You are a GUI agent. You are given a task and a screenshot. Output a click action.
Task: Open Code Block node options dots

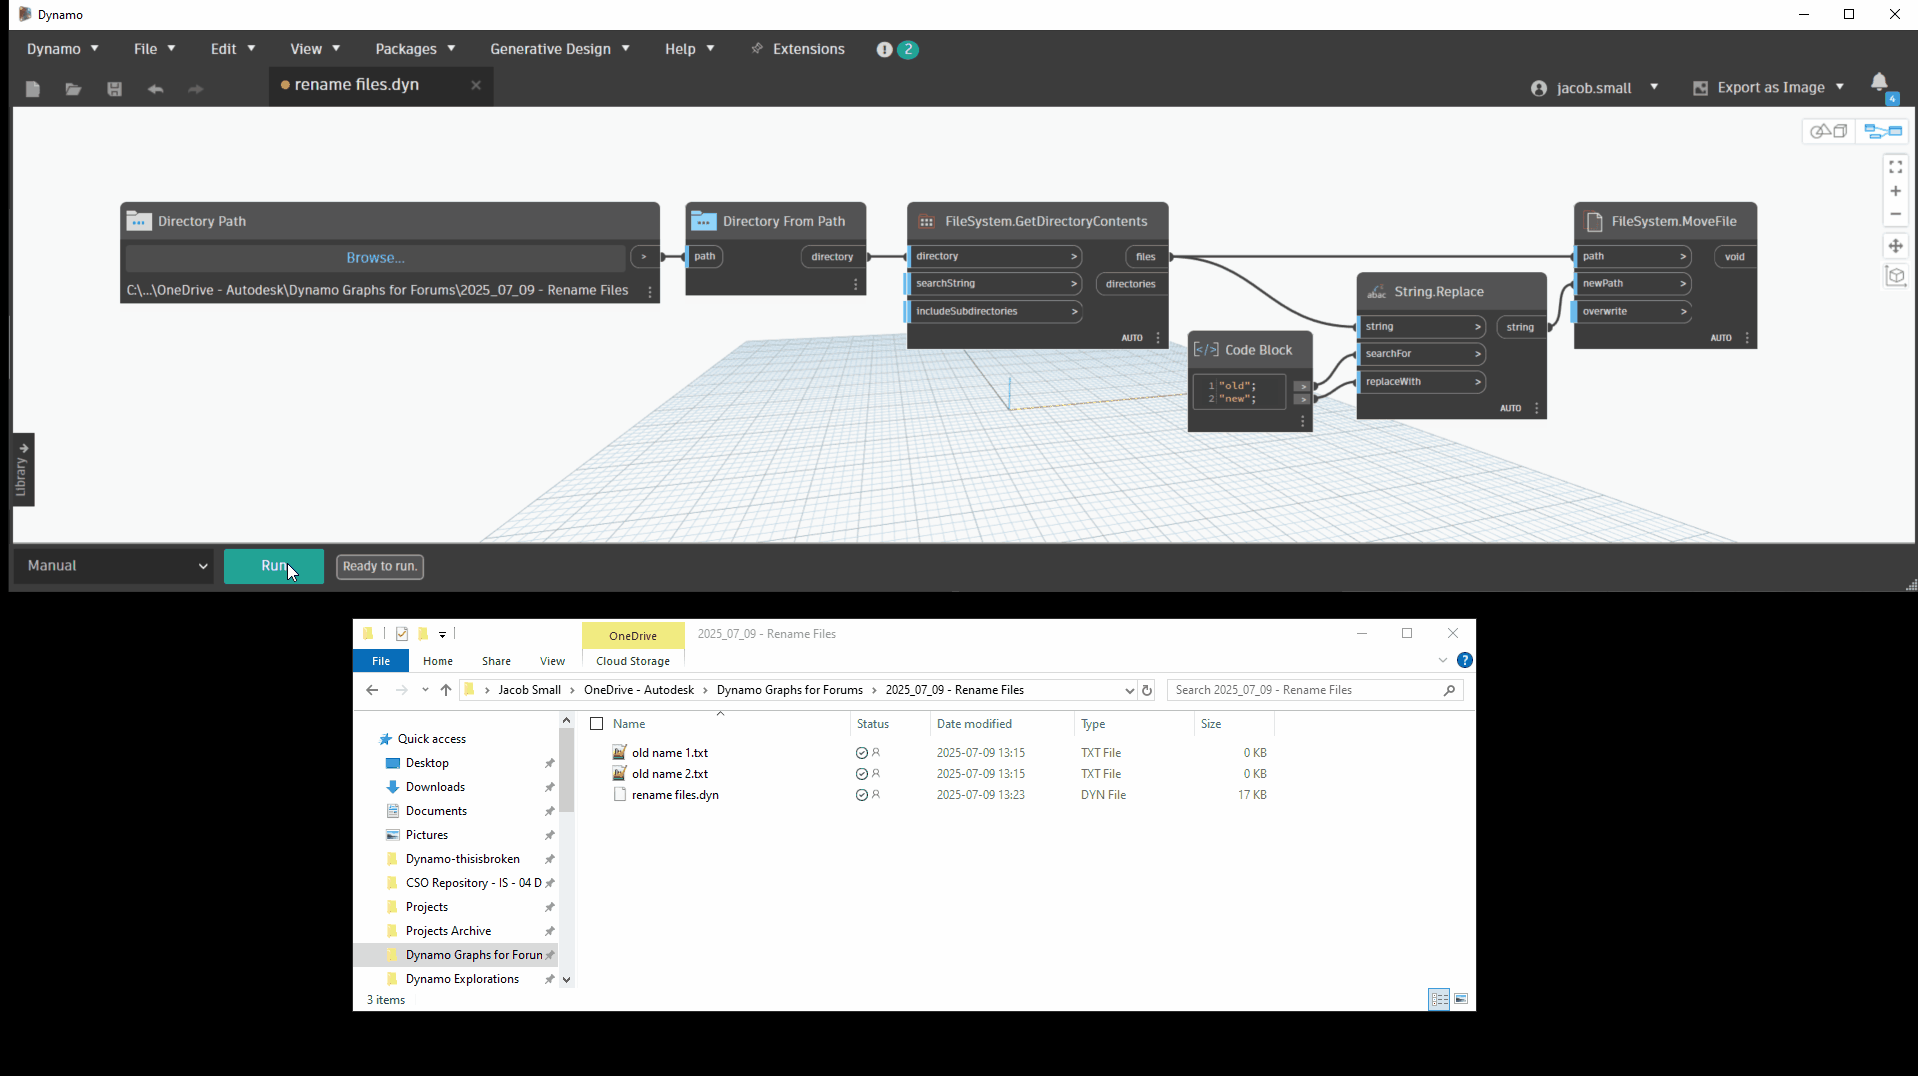[1302, 422]
